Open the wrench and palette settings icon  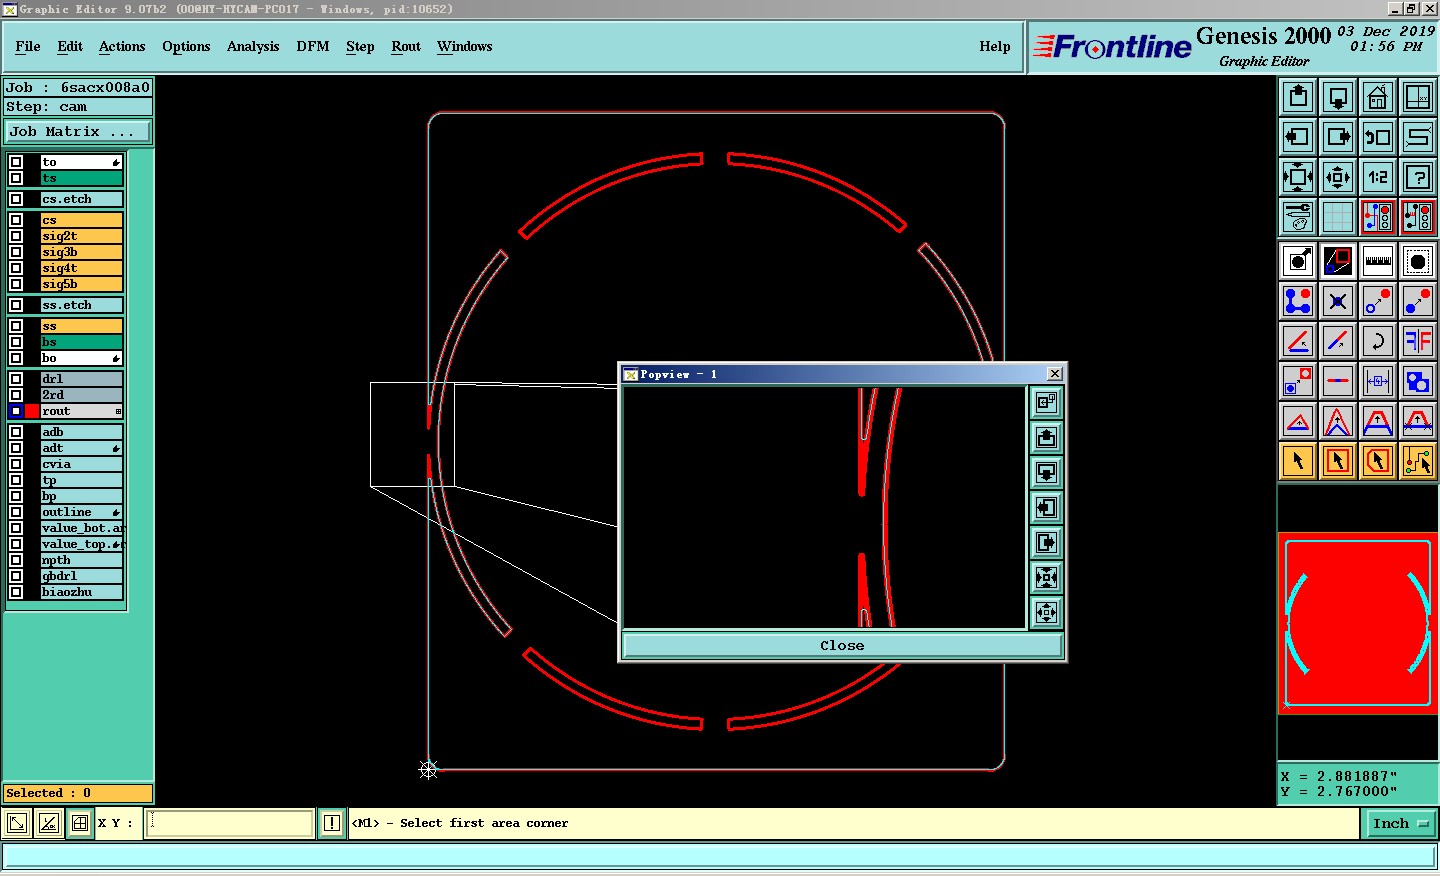tap(1298, 217)
